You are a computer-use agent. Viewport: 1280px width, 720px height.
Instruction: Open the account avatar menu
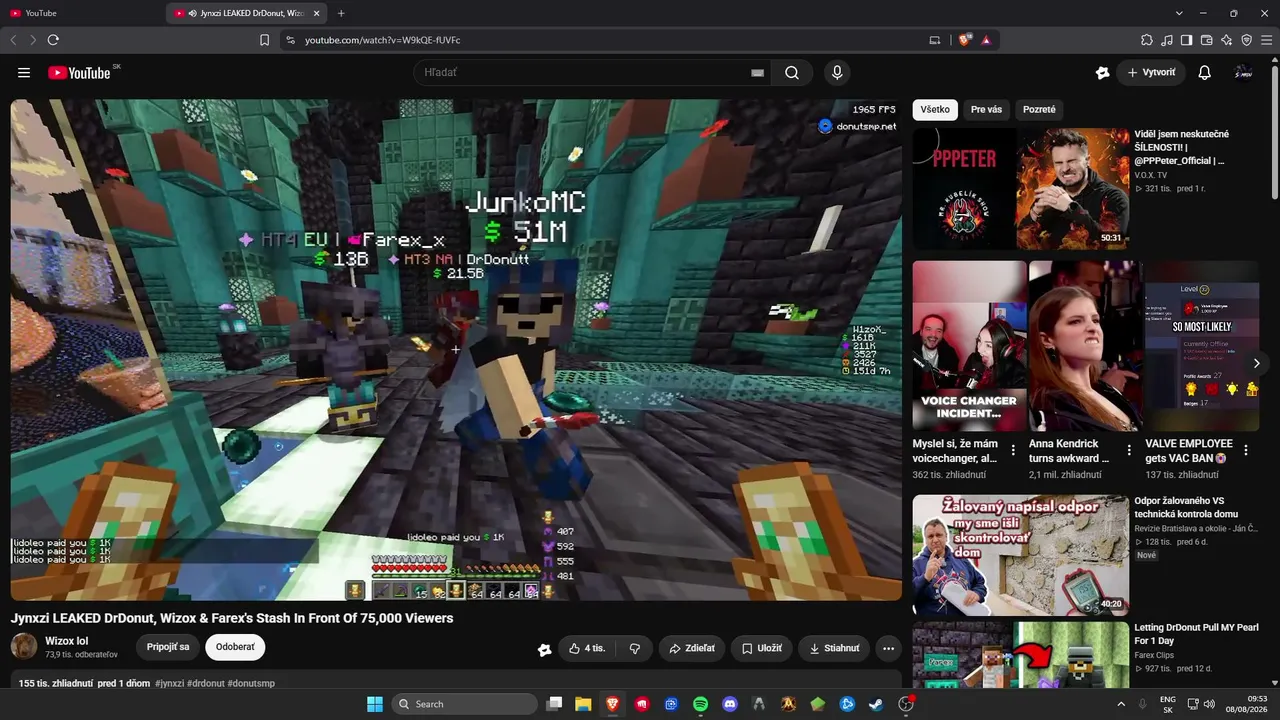pos(1243,73)
